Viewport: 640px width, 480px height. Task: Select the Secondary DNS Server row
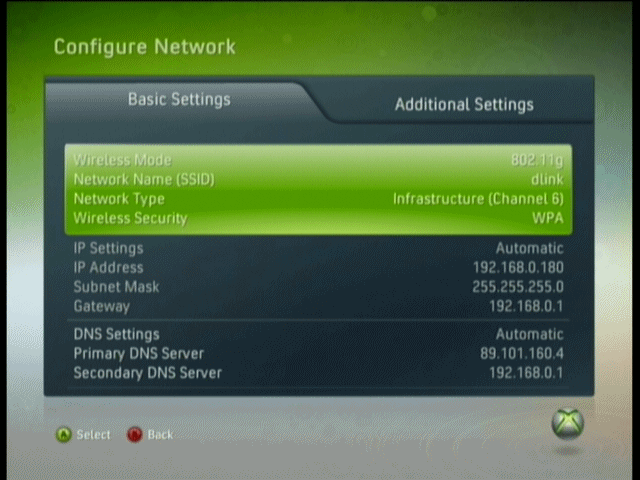318,373
